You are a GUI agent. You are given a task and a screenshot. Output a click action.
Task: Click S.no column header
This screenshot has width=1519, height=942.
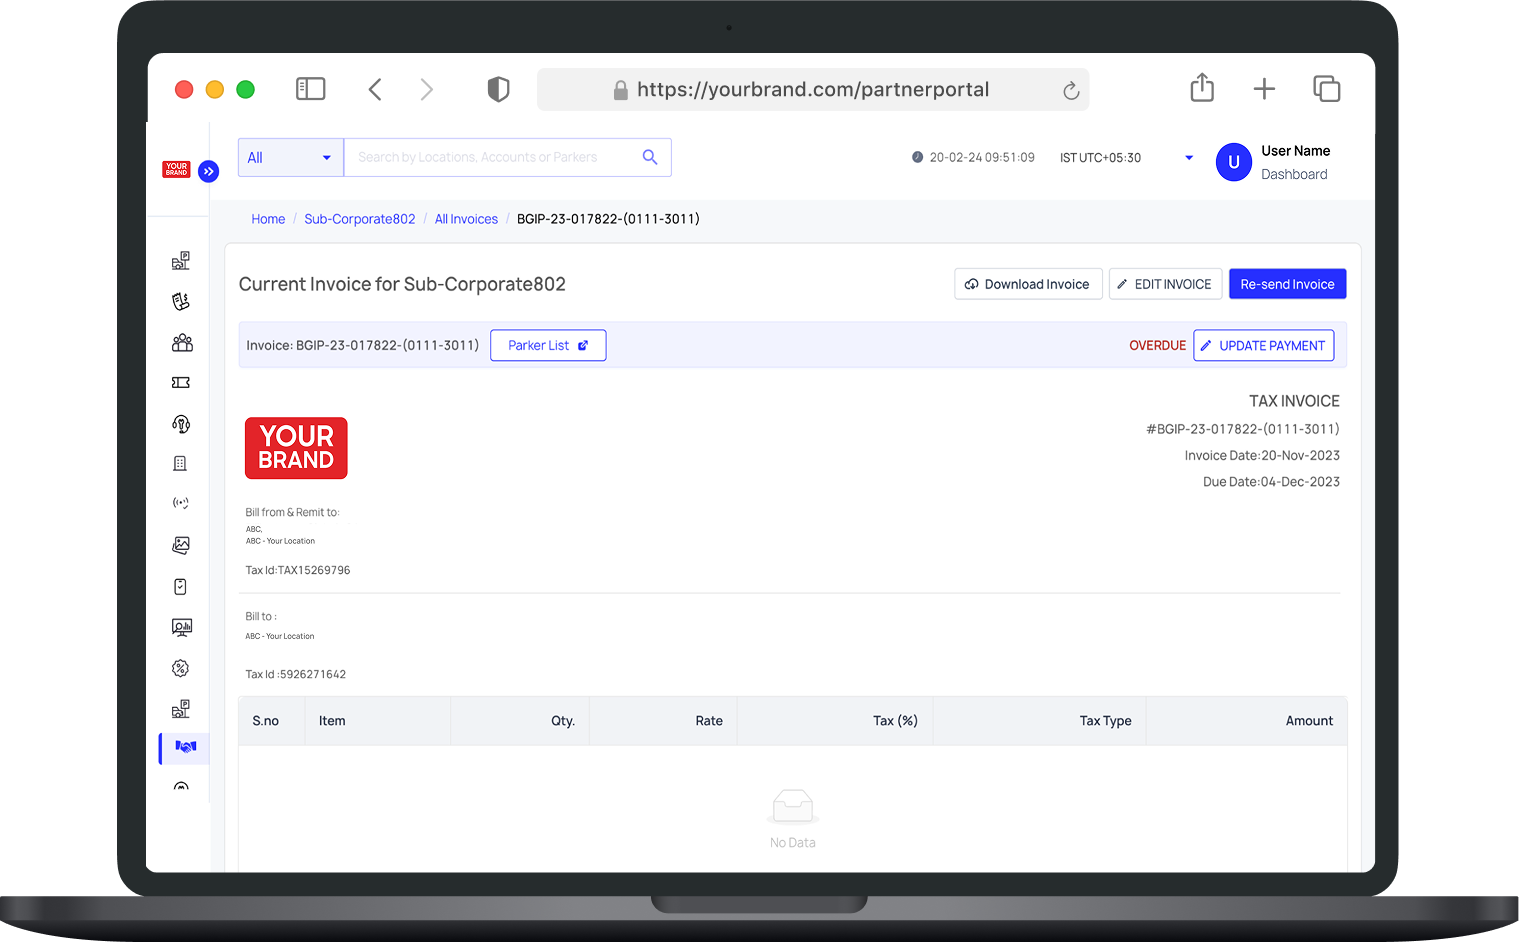(266, 721)
